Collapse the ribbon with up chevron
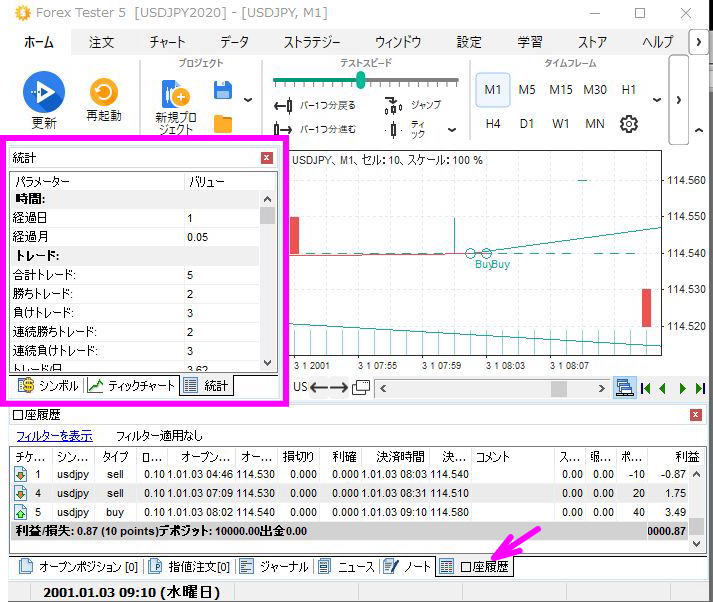The image size is (713, 602). (x=699, y=130)
